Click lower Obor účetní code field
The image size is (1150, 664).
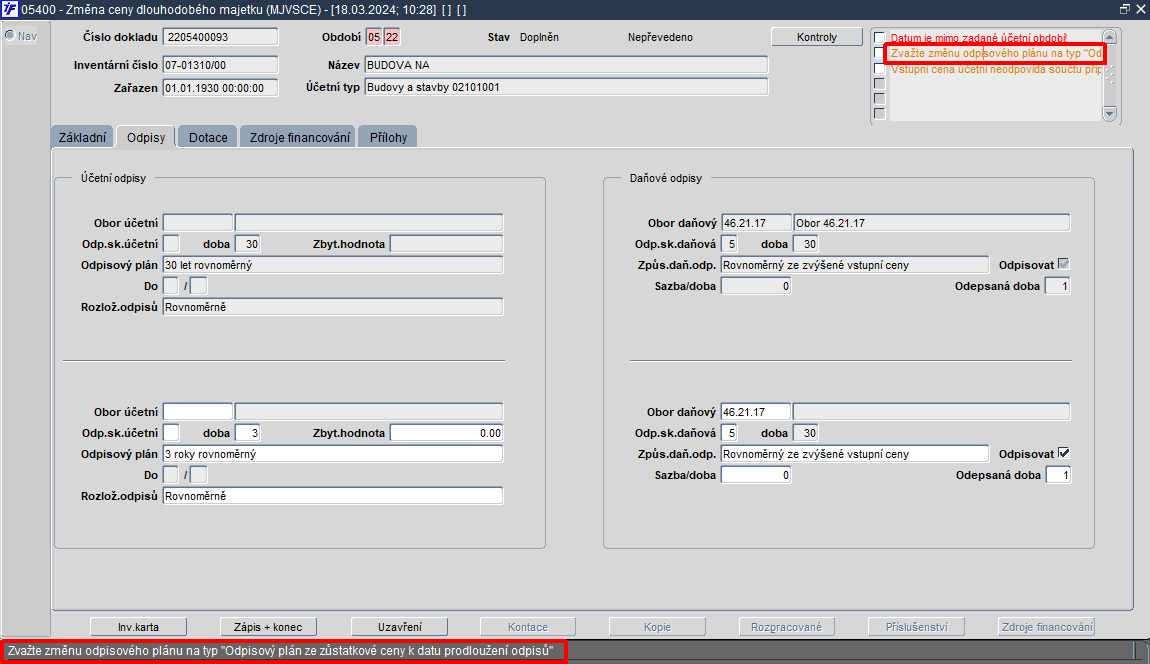[197, 412]
